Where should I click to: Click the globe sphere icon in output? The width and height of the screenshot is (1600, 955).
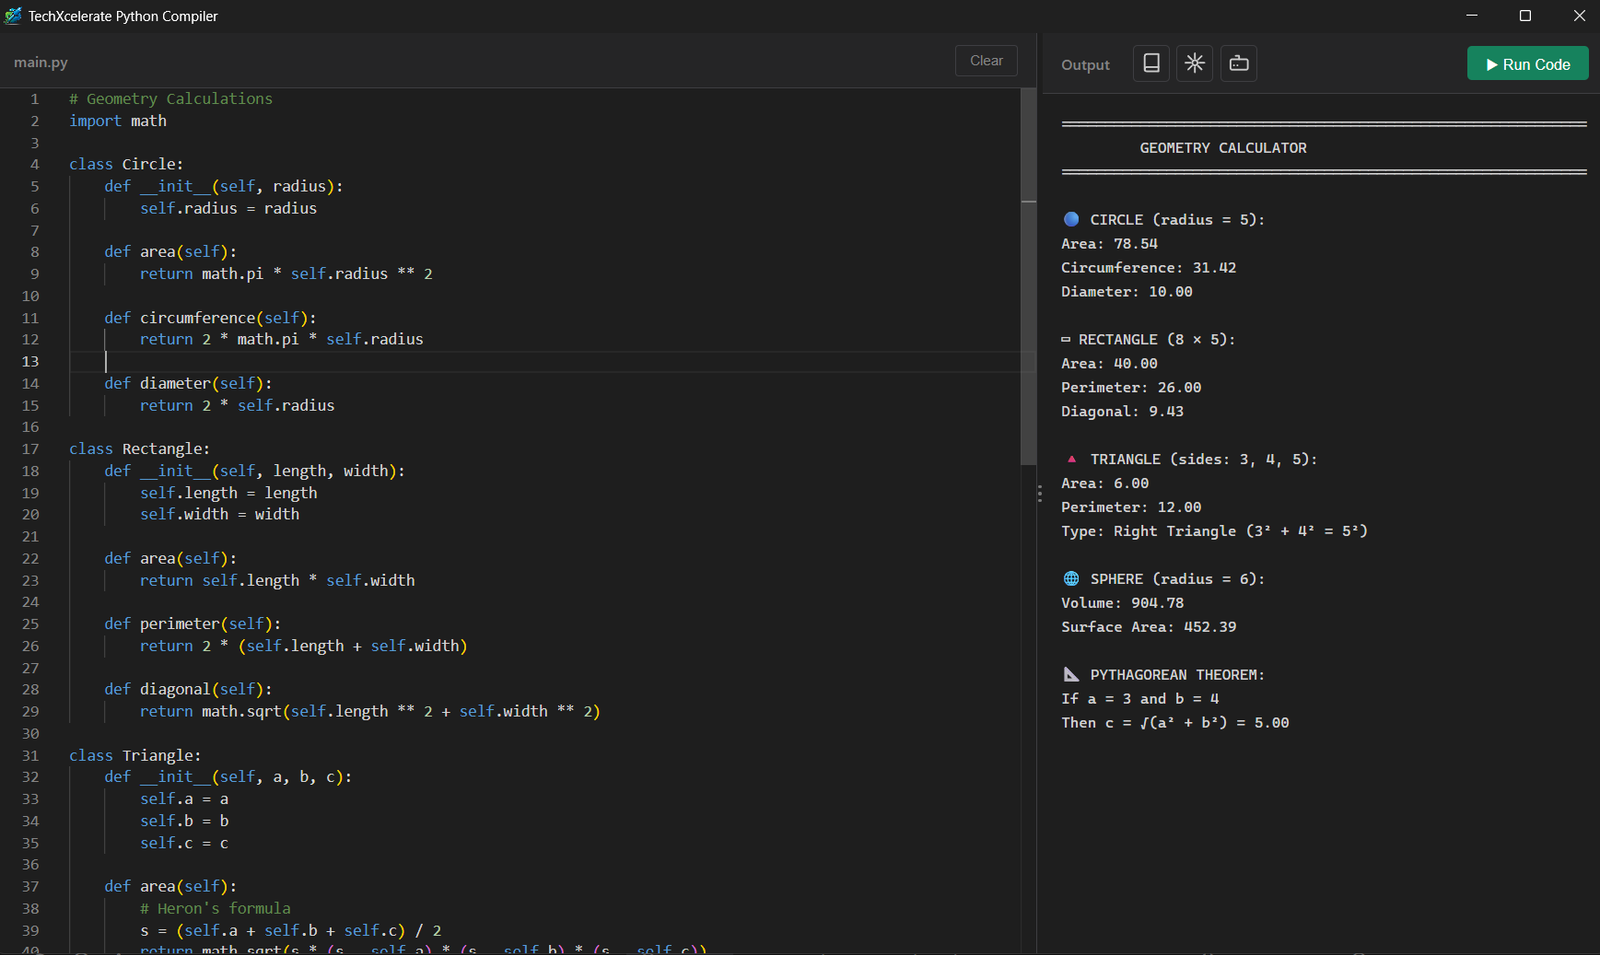1071,579
